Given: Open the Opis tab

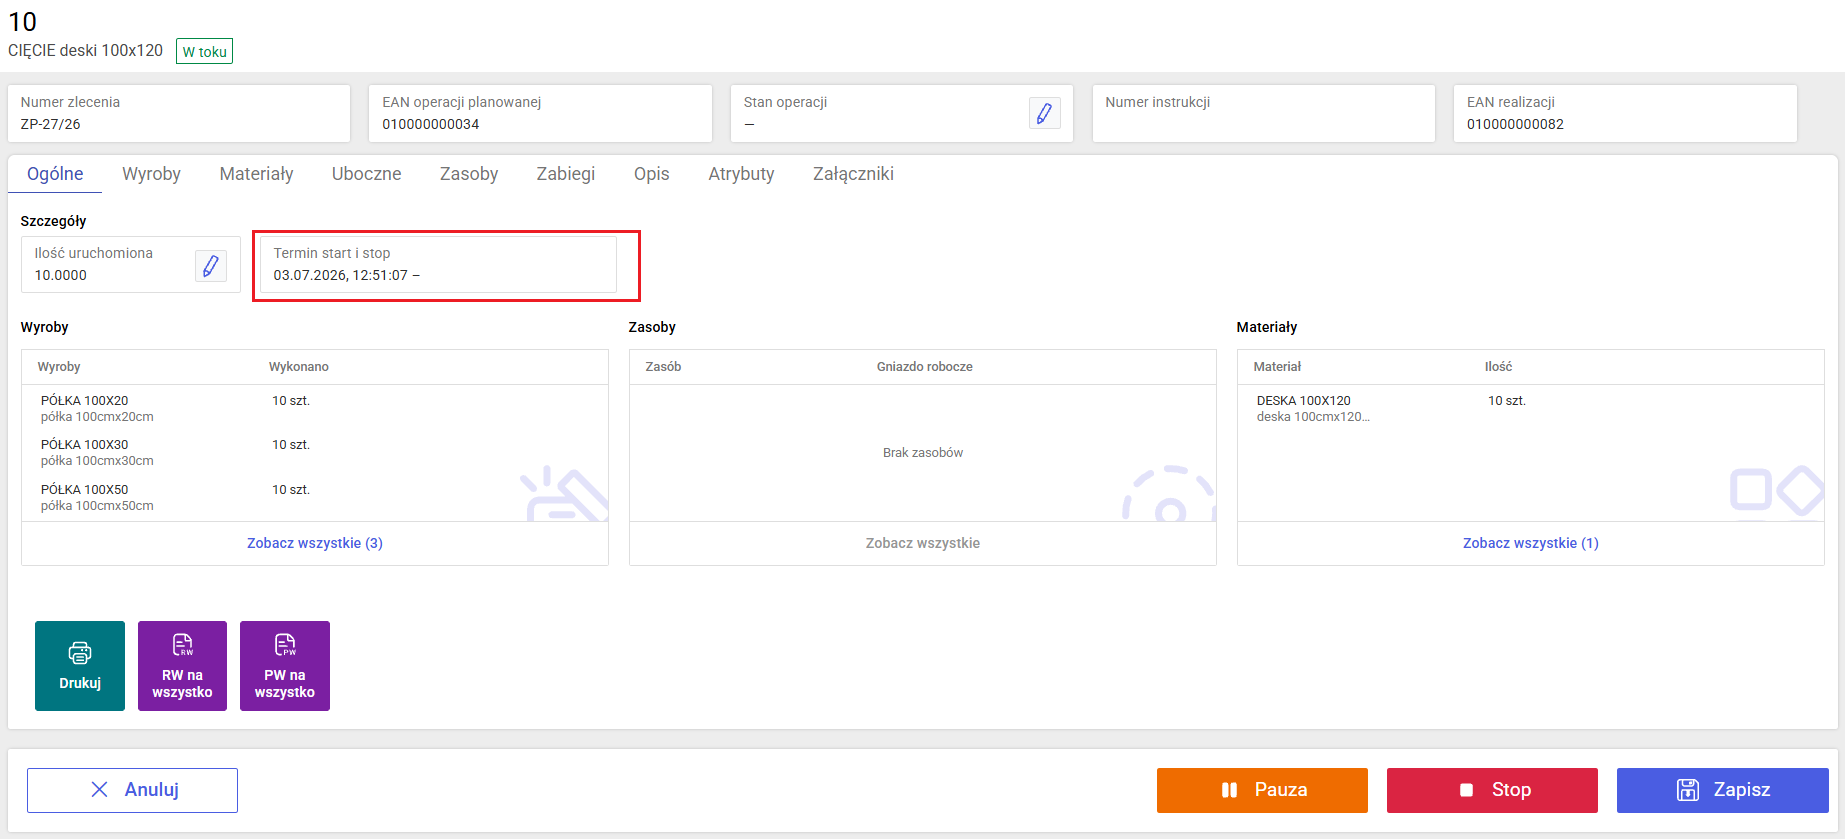Looking at the screenshot, I should 651,174.
